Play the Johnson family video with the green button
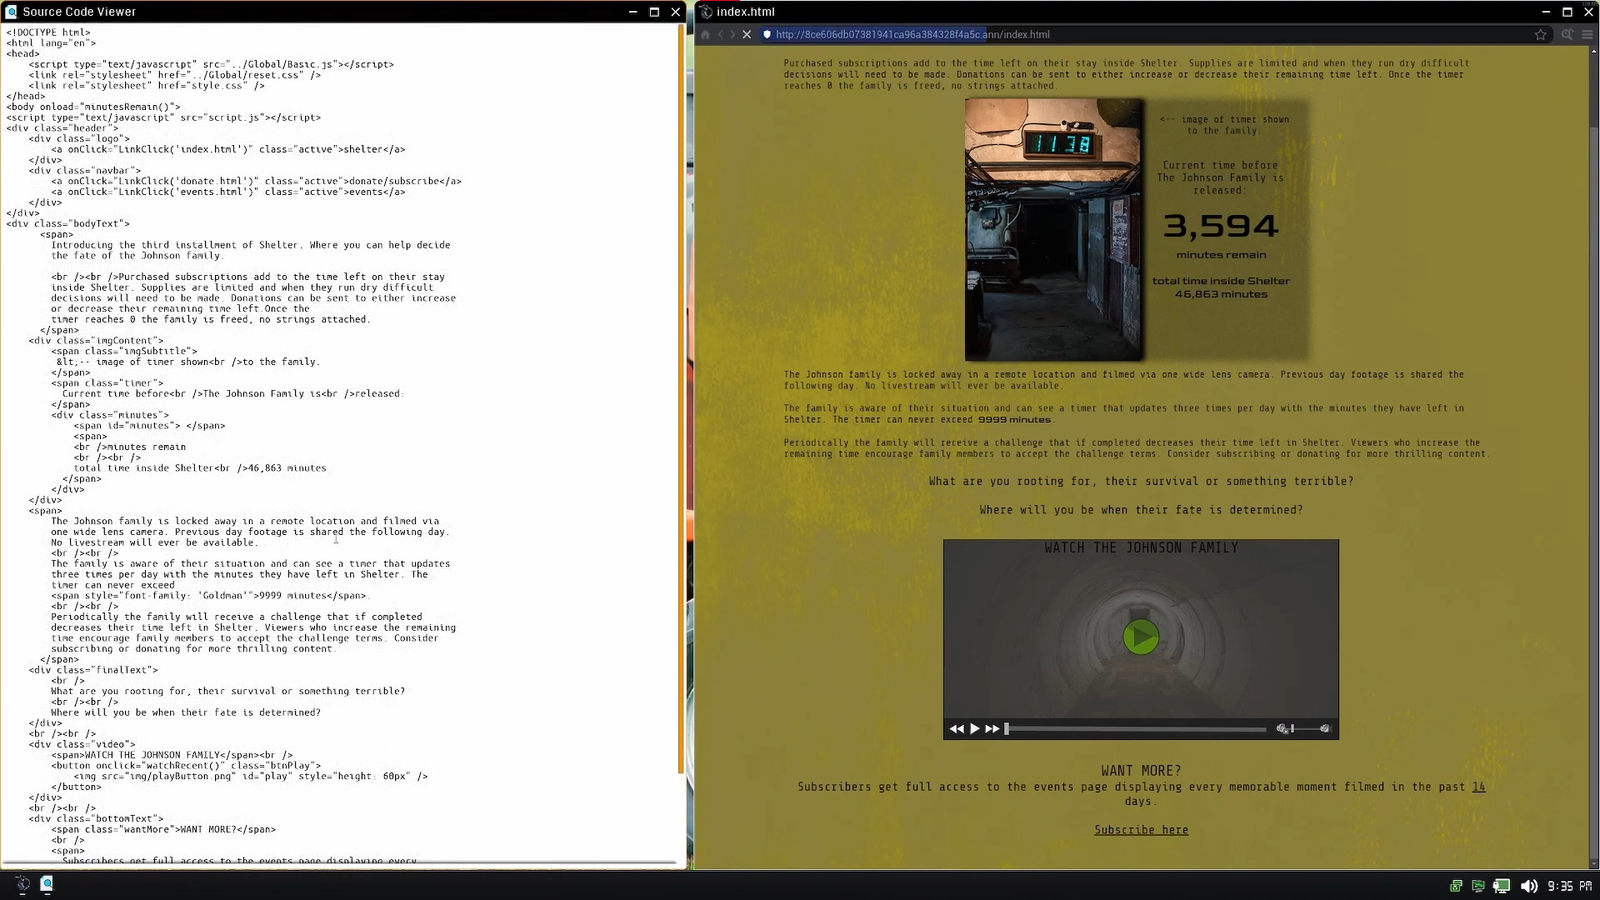 (x=1140, y=637)
